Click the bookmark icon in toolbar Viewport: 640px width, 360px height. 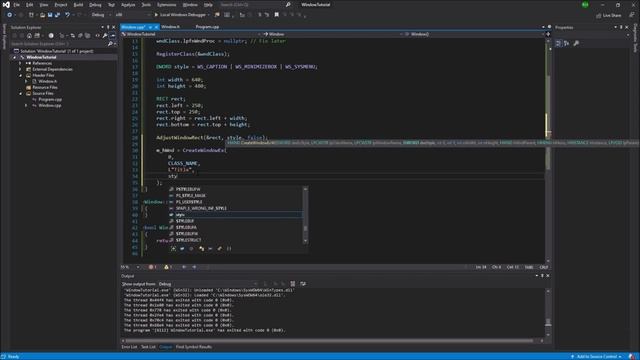click(277, 15)
